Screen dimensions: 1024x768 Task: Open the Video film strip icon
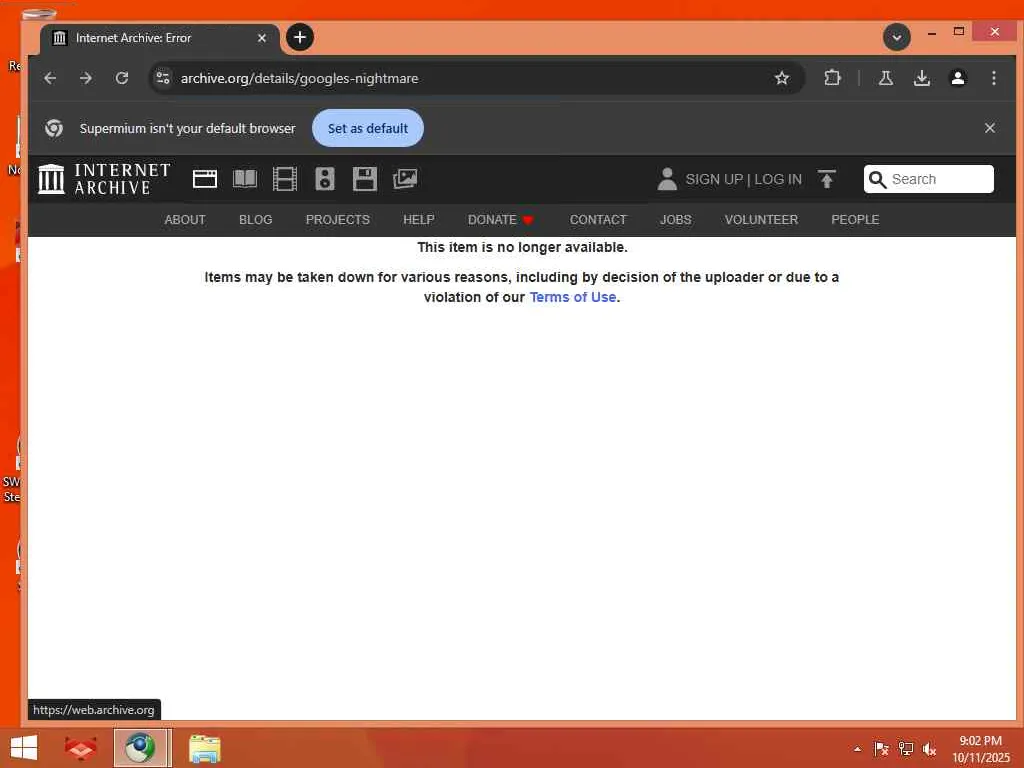(x=285, y=179)
